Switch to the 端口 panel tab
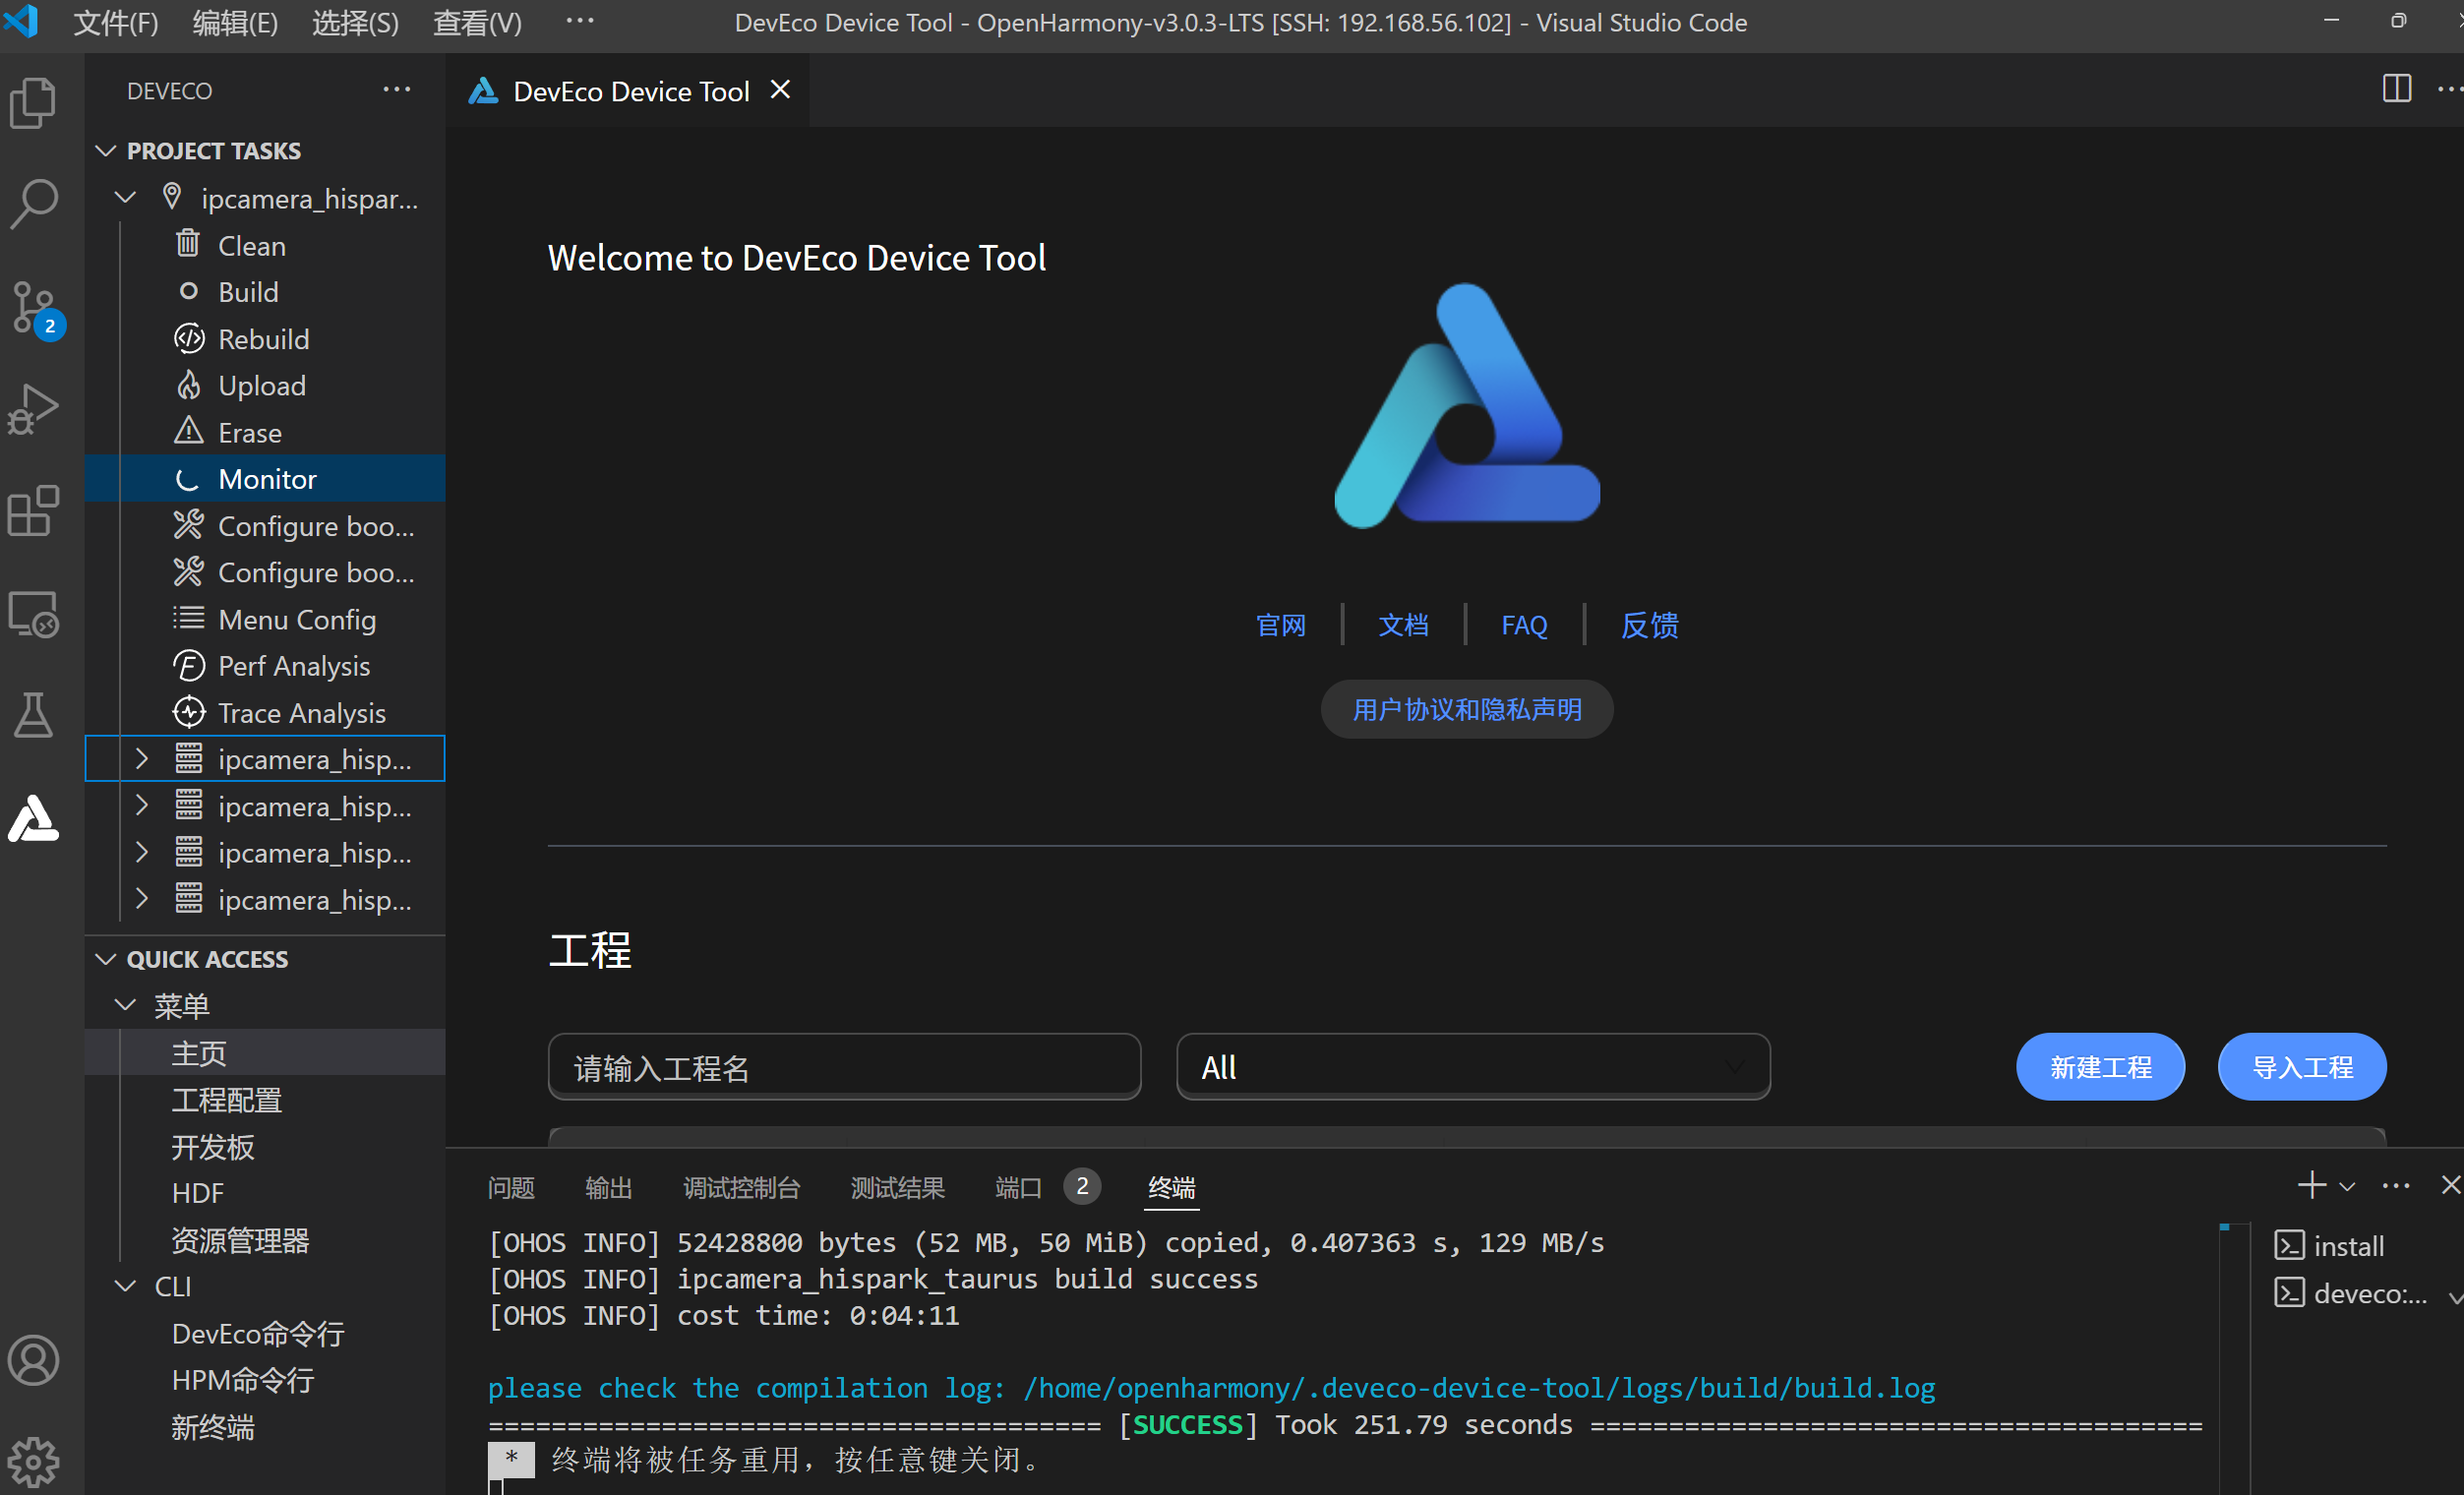Viewport: 2464px width, 1495px height. point(1018,1187)
